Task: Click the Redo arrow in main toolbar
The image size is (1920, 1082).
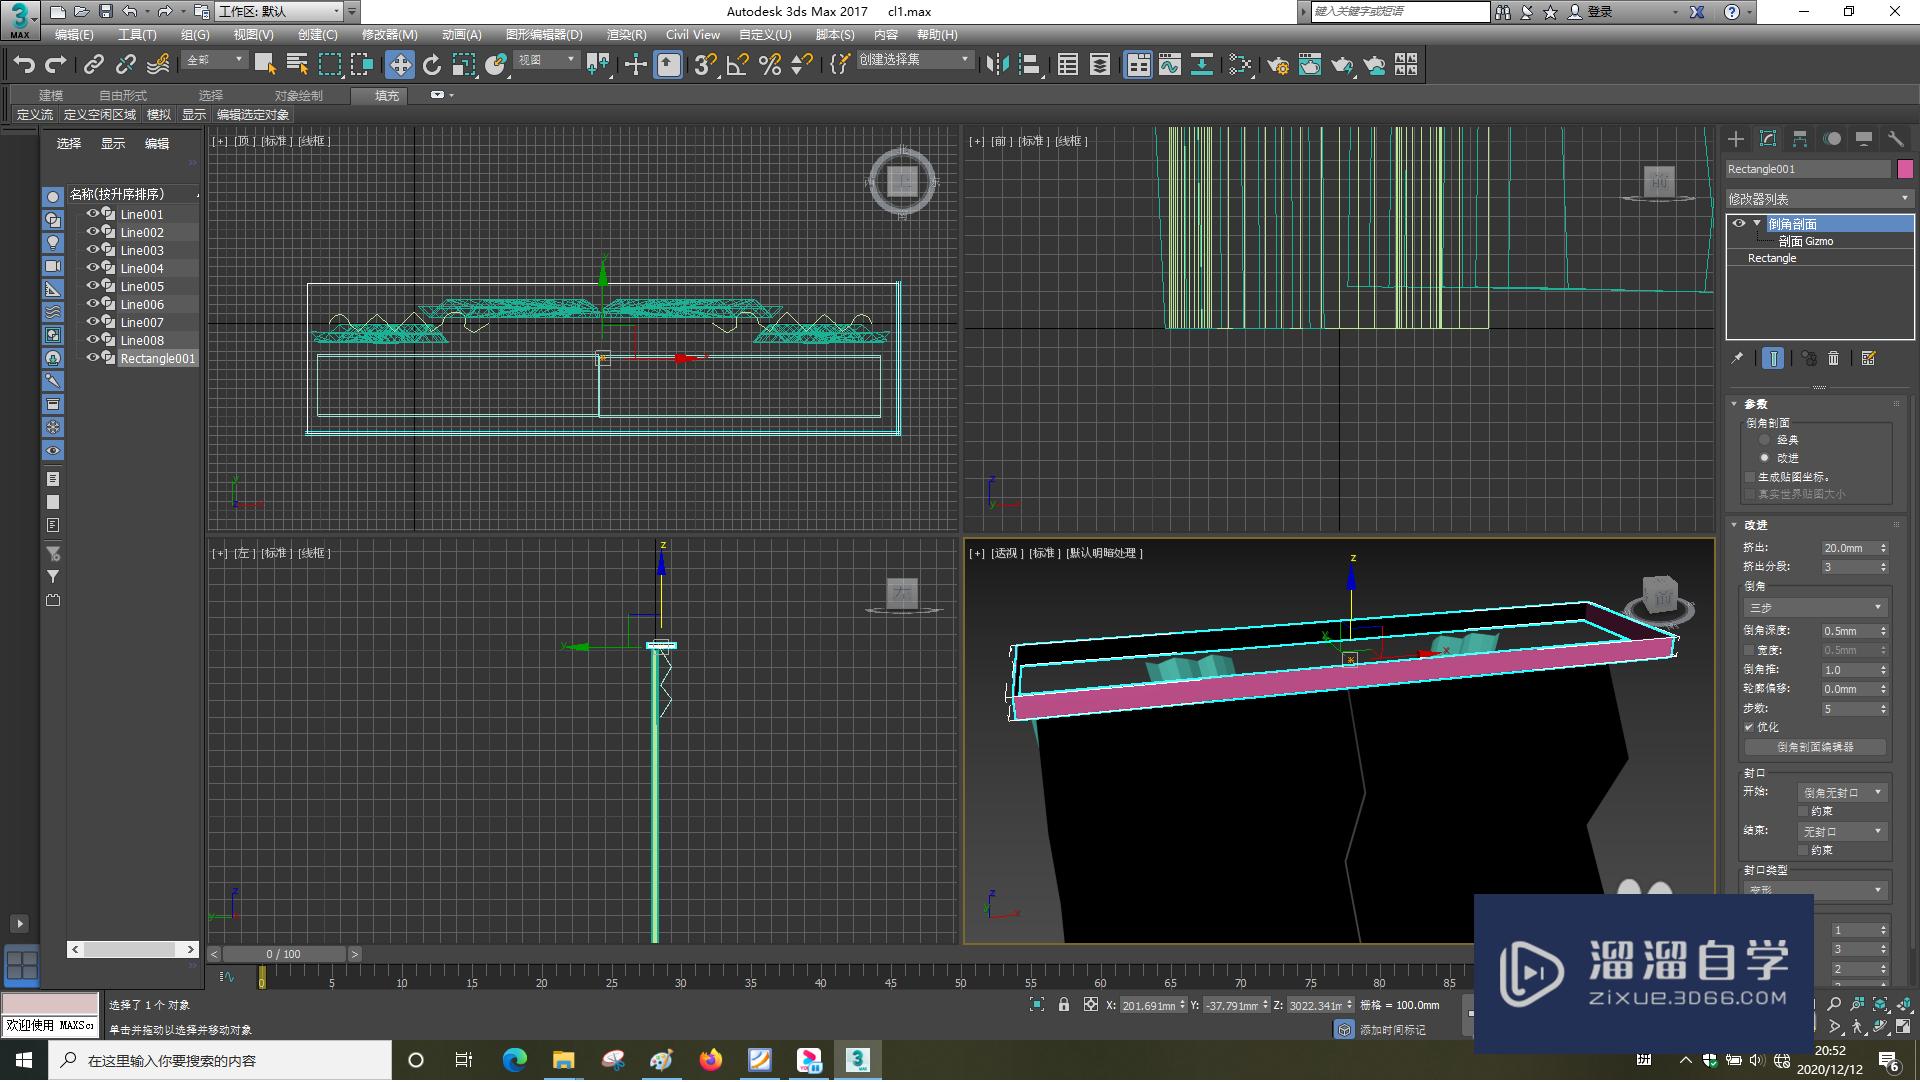Action: pos(56,65)
